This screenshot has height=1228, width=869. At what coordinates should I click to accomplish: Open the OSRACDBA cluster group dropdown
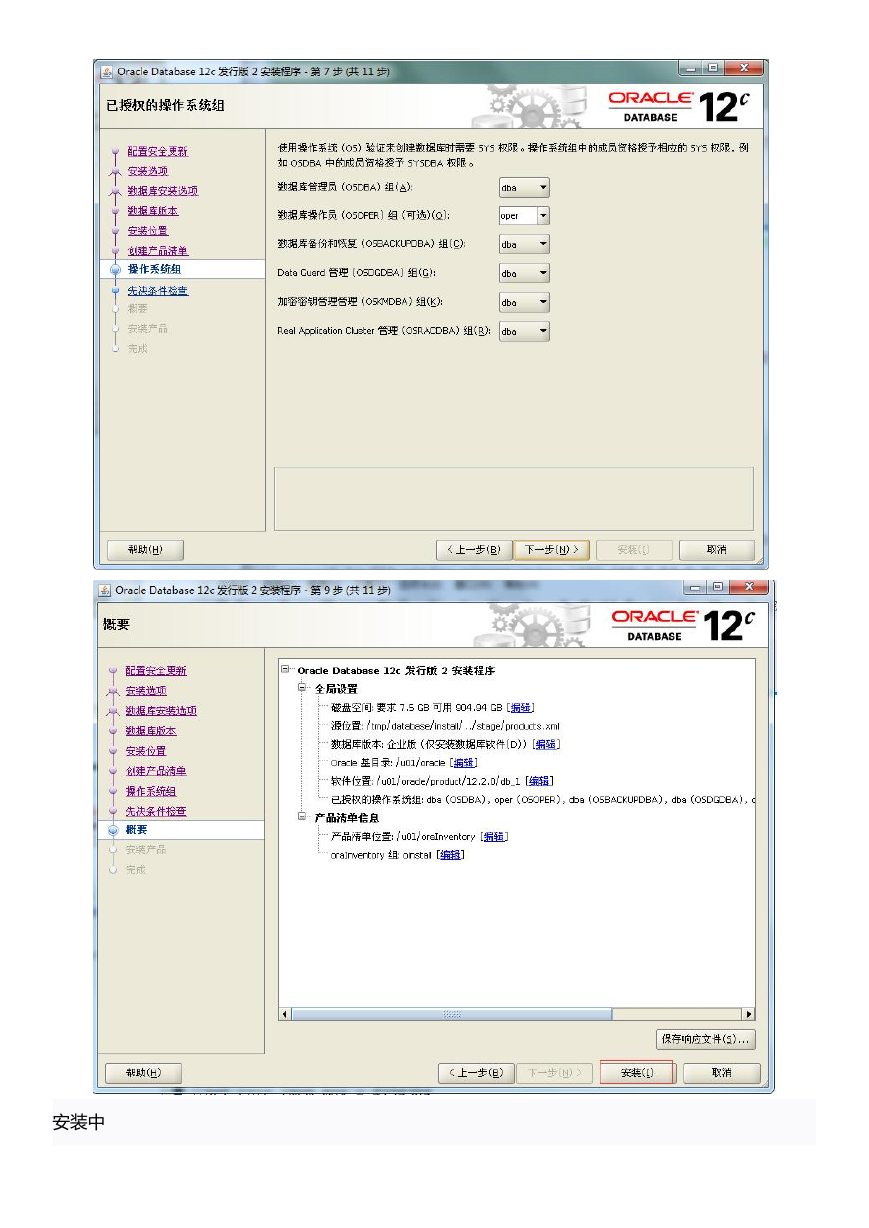pyautogui.click(x=525, y=331)
